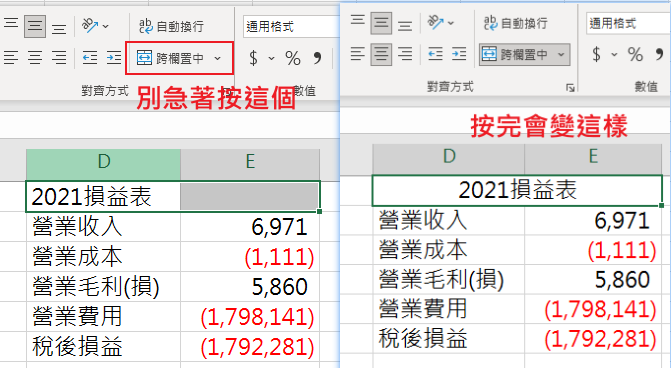The height and width of the screenshot is (368, 671).
Task: Click Align Left icon in left screenshot
Action: pyautogui.click(x=11, y=57)
